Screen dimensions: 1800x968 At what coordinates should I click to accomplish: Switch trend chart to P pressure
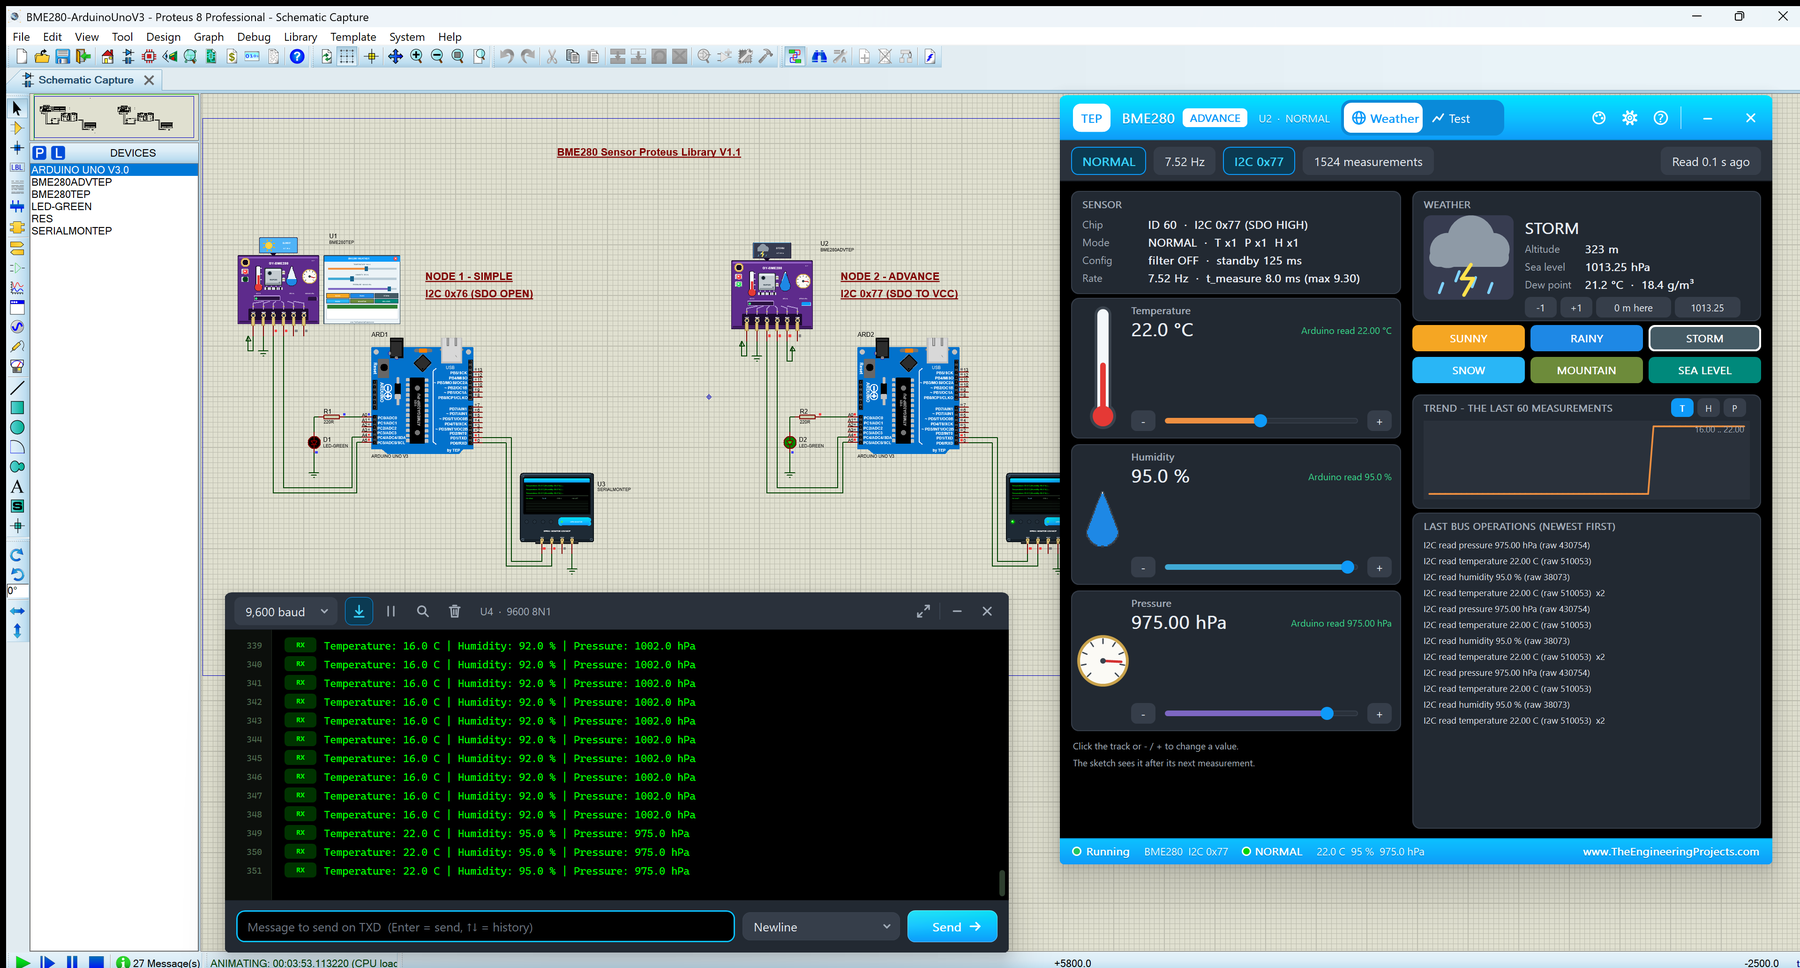tap(1734, 408)
